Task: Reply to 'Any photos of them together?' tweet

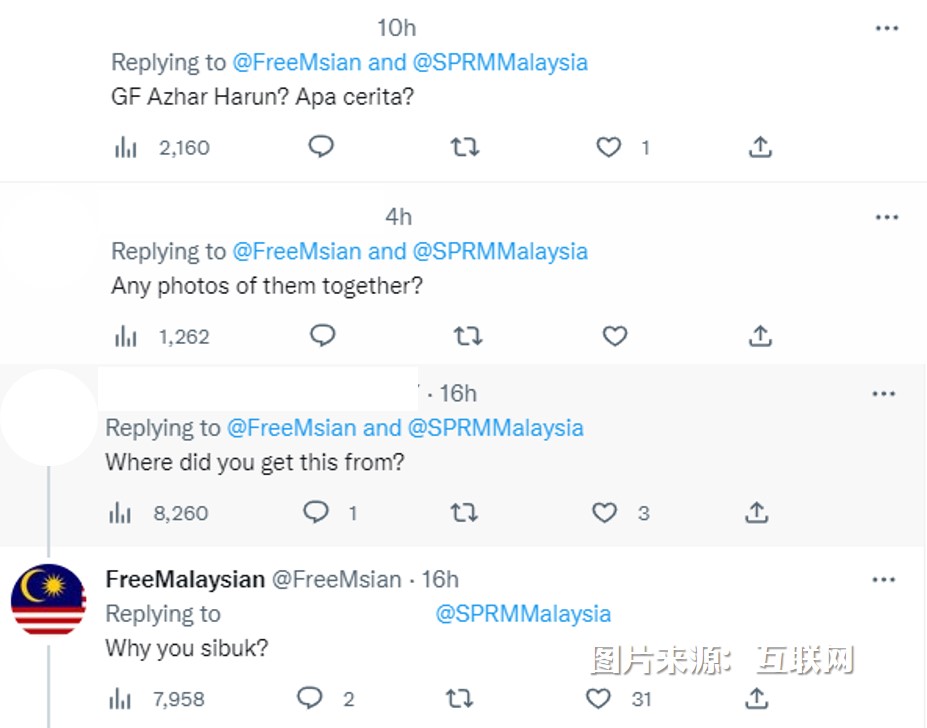Action: point(322,336)
